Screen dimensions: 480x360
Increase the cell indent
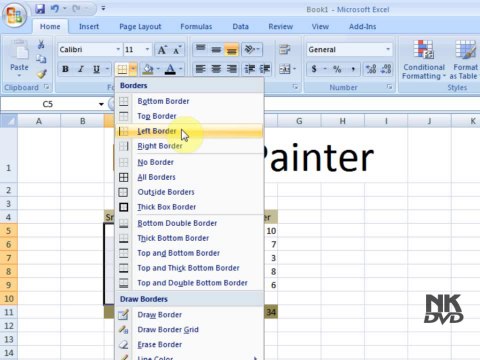(265, 69)
